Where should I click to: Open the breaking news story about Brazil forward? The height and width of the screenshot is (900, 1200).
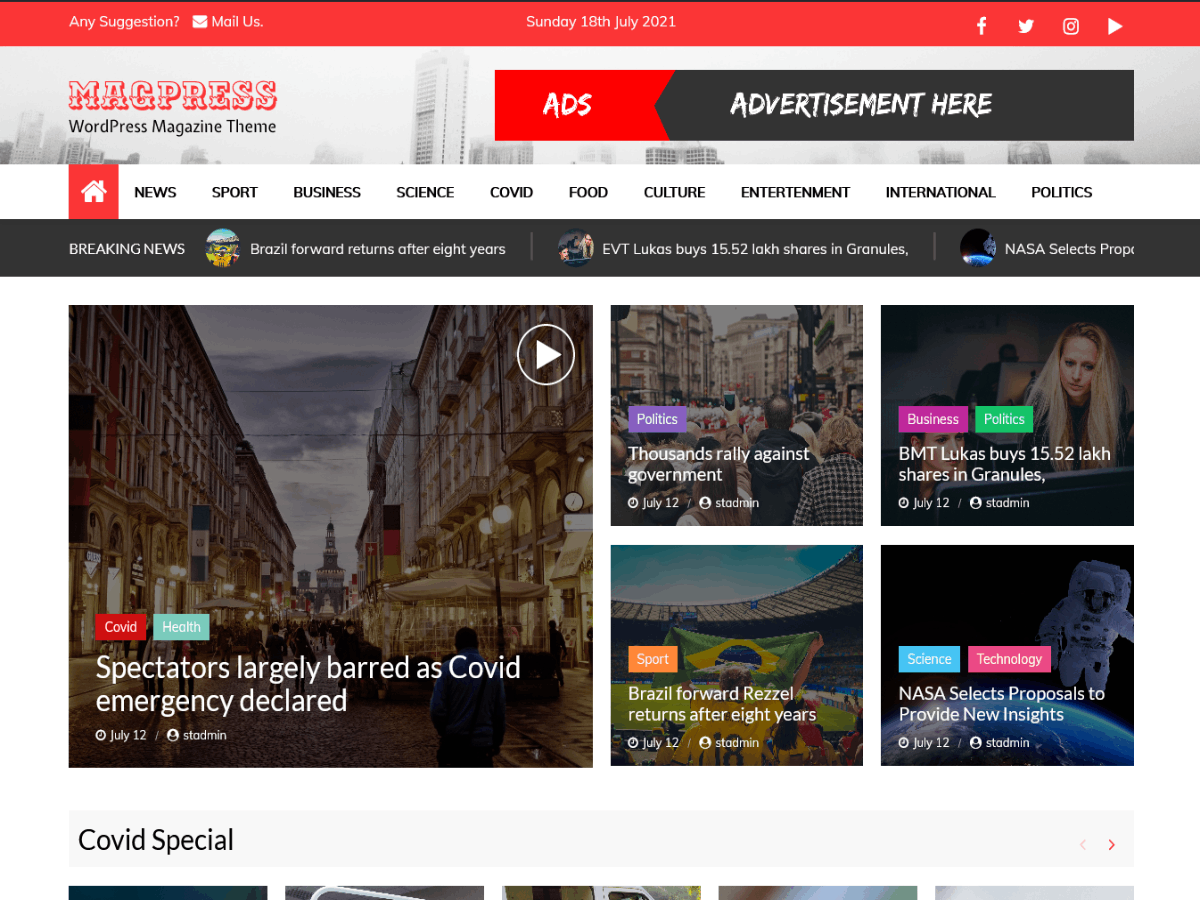tap(378, 249)
